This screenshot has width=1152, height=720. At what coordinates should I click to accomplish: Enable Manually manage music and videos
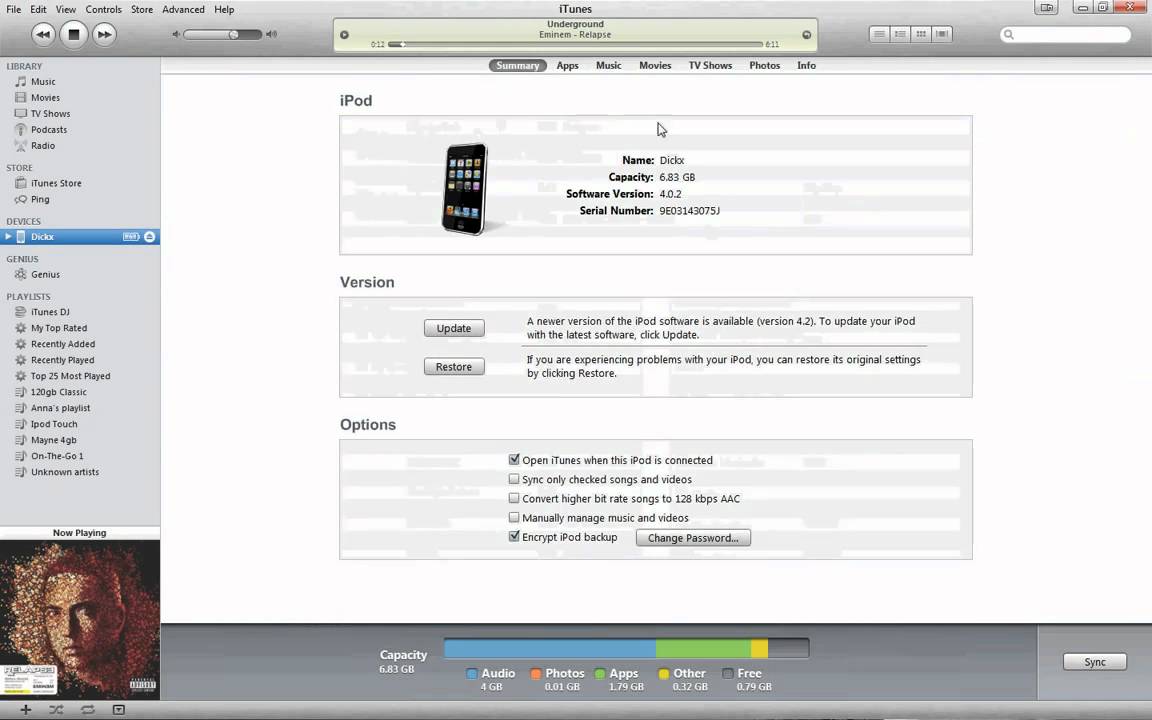(514, 517)
